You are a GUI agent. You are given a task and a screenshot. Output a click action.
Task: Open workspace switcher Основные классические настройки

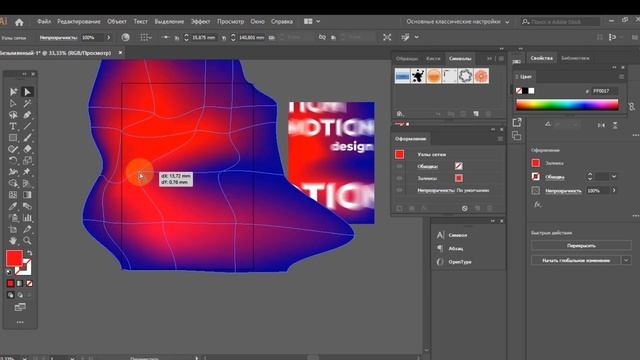pos(458,22)
